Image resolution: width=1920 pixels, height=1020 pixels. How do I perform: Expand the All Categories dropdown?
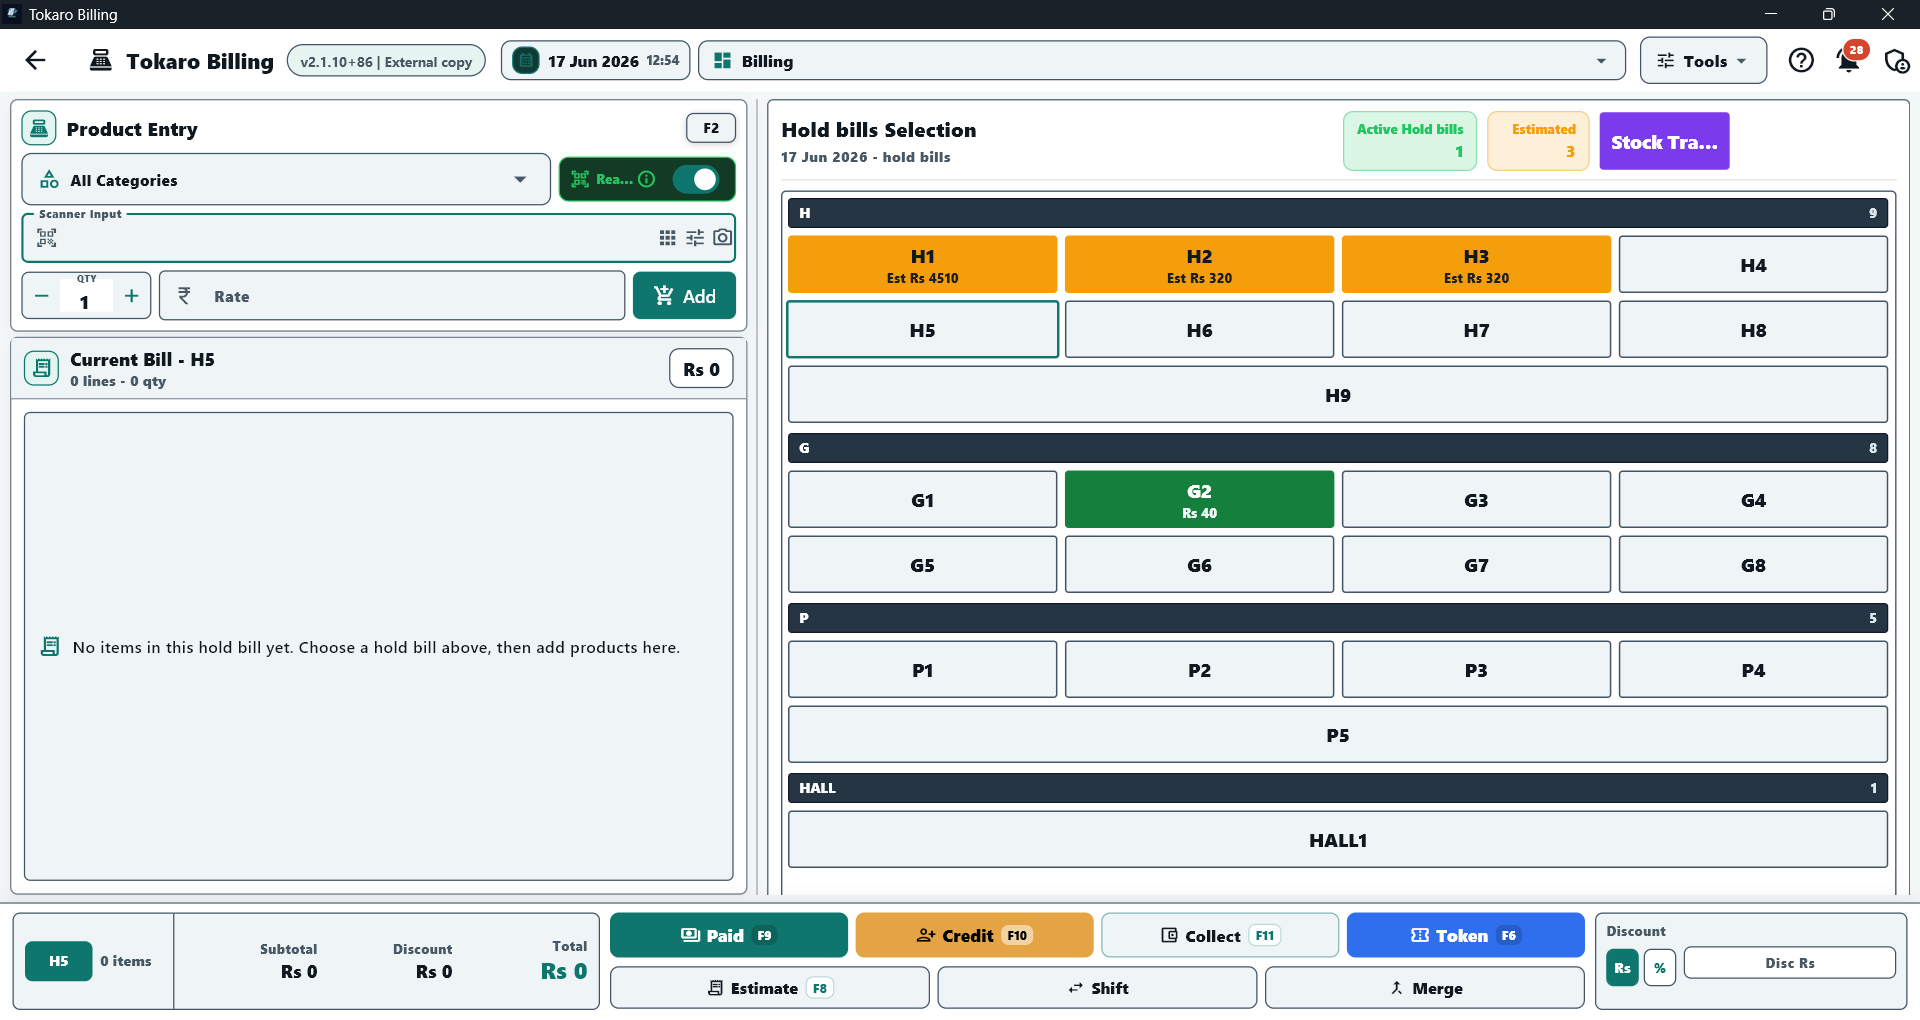click(x=286, y=180)
